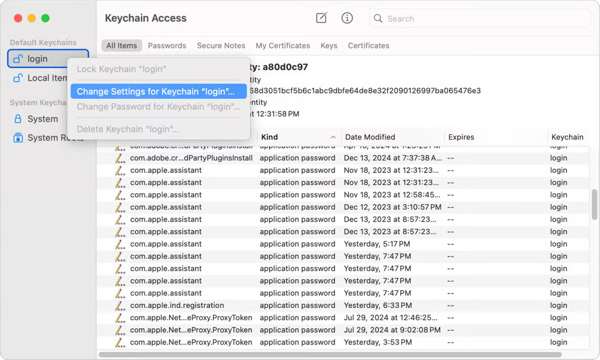Click the key icon of com.apple.ind.registration row
The width and height of the screenshot is (600, 360).
(x=120, y=305)
